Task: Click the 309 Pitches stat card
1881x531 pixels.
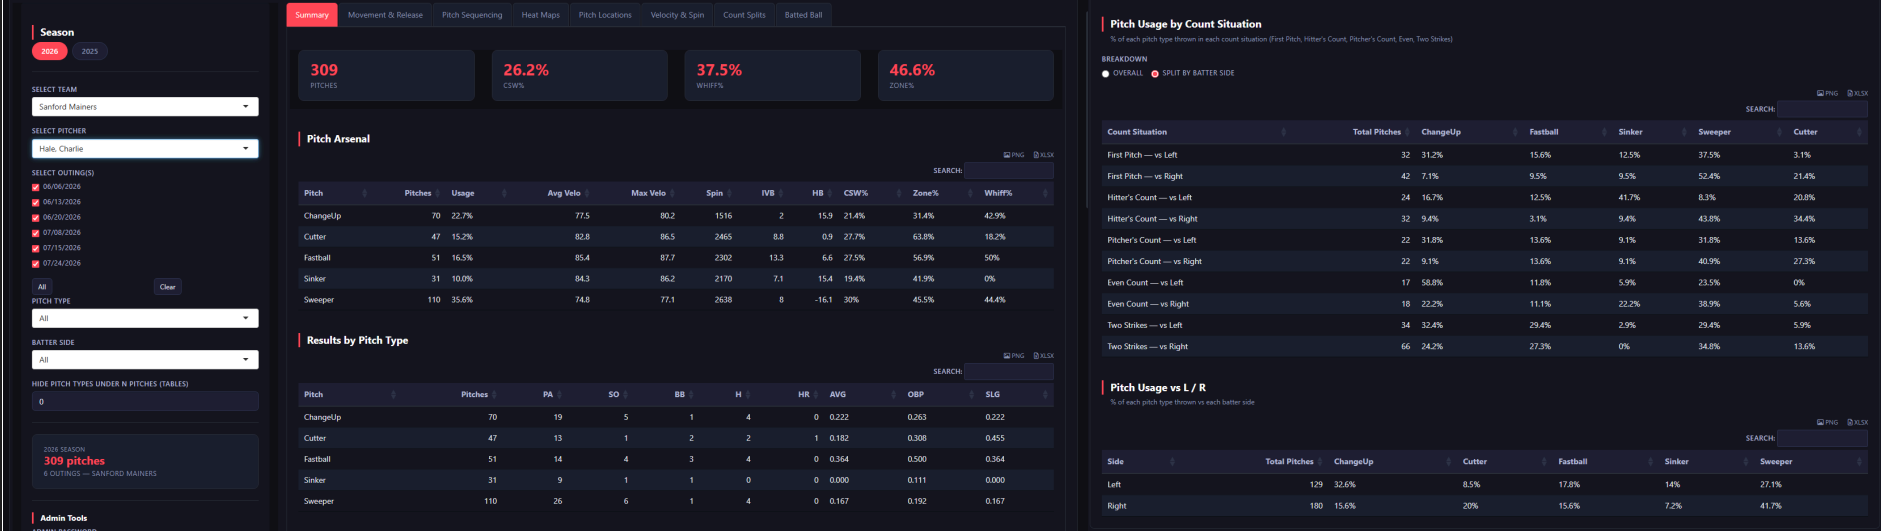Action: coord(386,76)
